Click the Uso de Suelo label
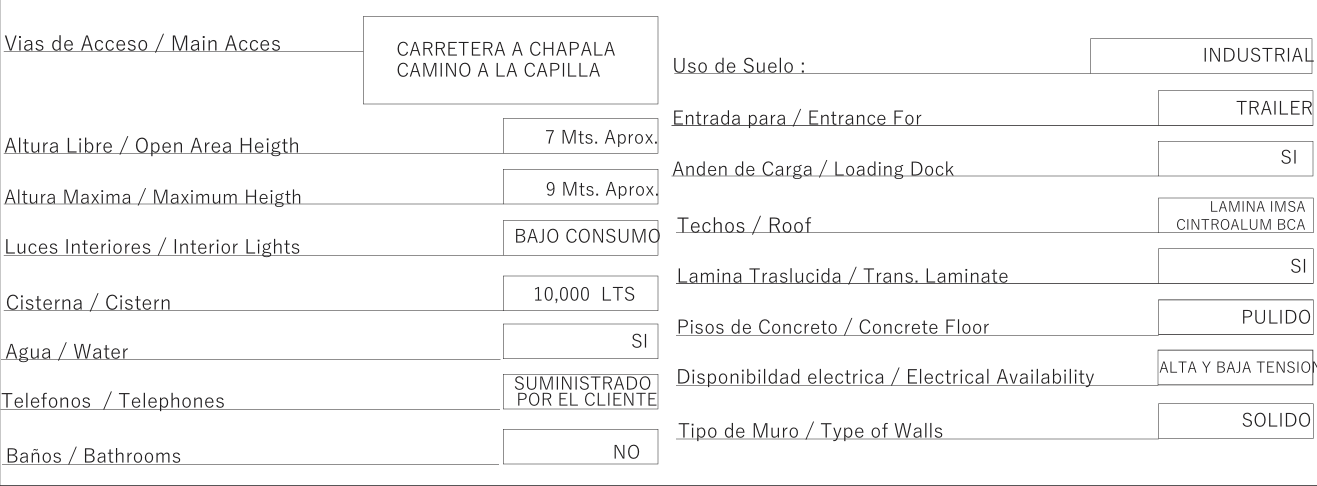The image size is (1317, 486). tap(740, 67)
